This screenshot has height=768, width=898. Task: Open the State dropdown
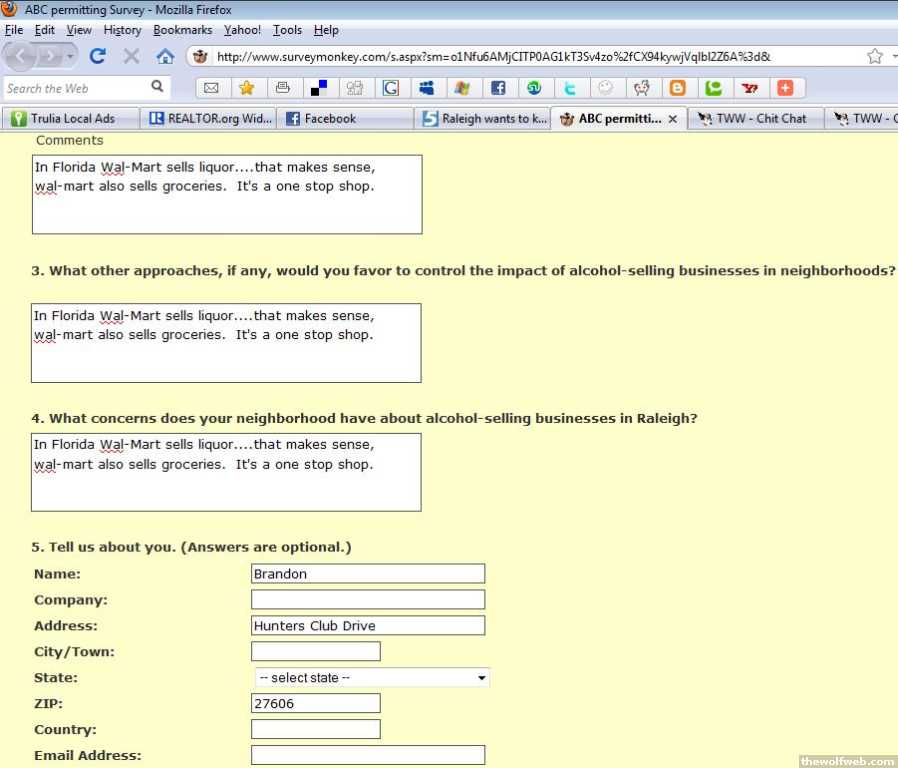coord(372,678)
